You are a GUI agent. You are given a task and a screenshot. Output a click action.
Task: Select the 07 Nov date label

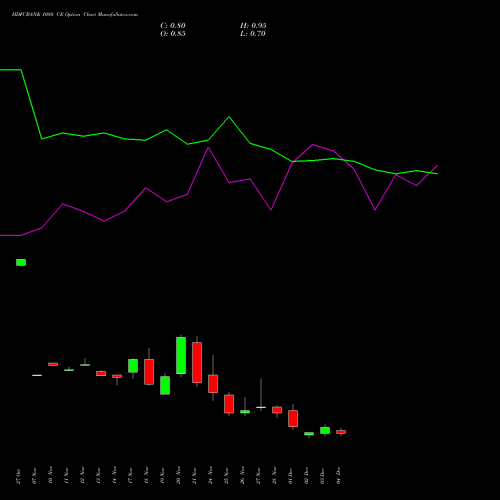tap(34, 476)
